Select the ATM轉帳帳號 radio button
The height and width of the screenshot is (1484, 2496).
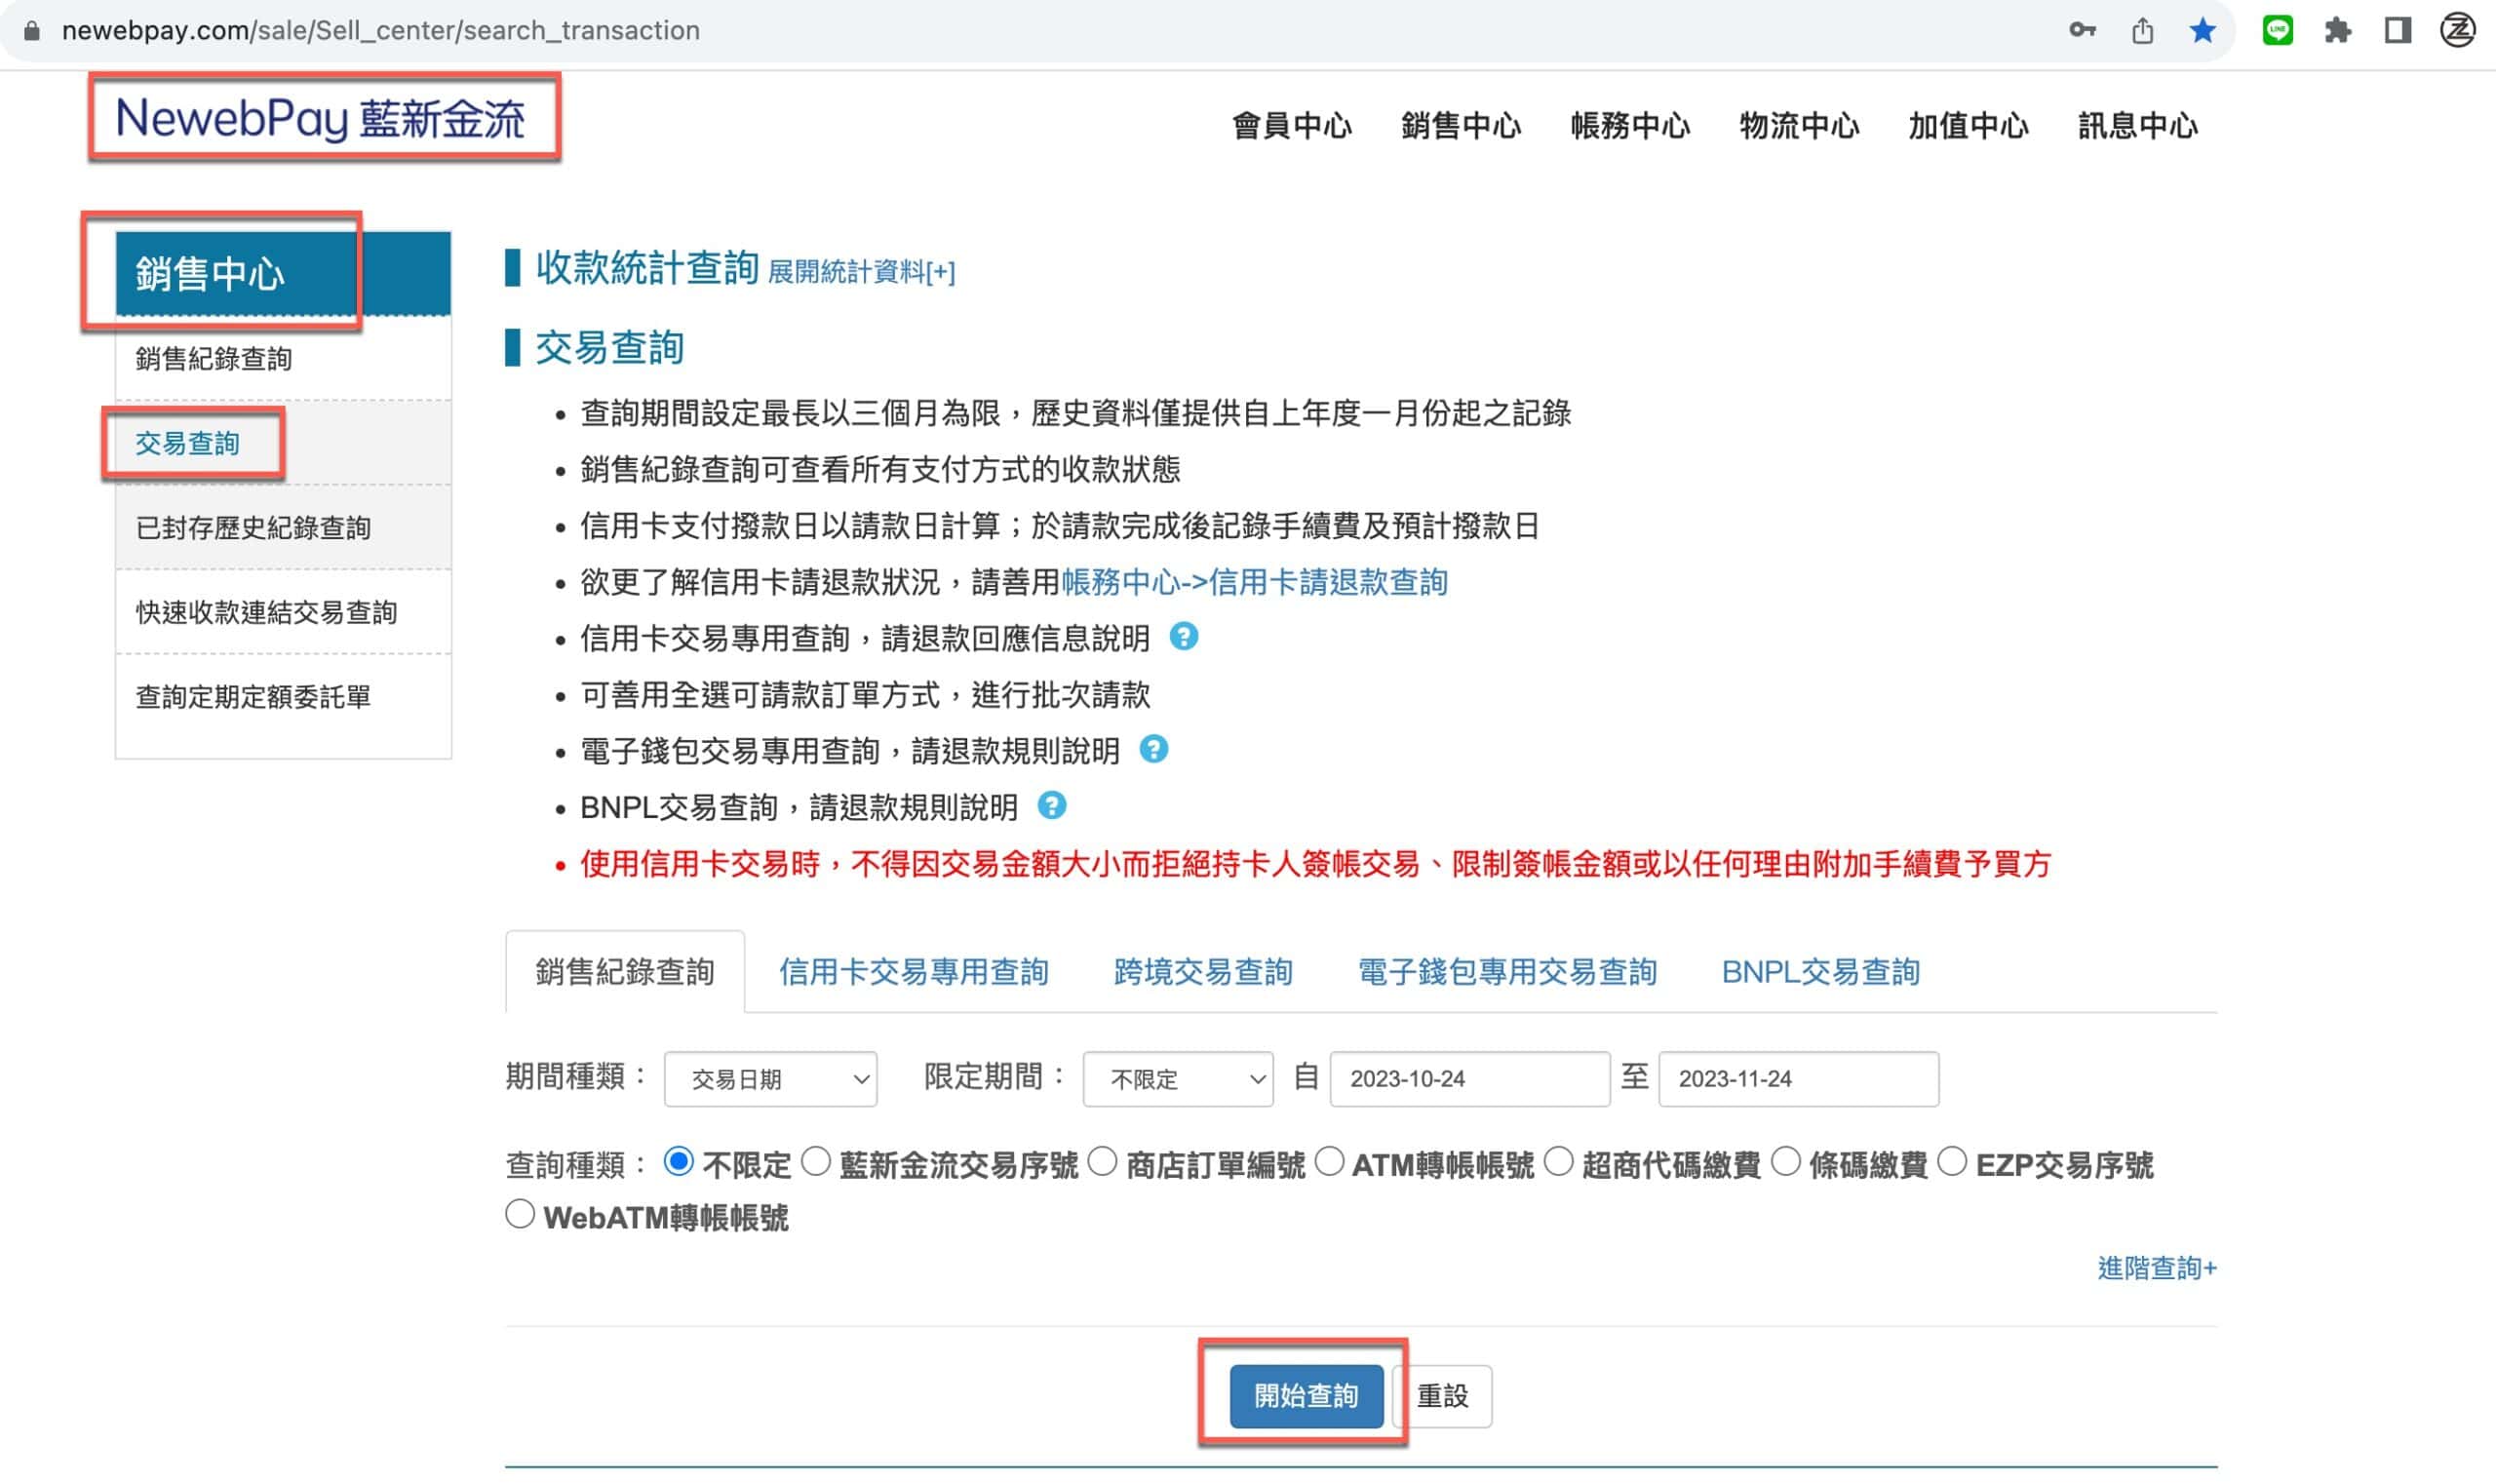pos(1329,1161)
